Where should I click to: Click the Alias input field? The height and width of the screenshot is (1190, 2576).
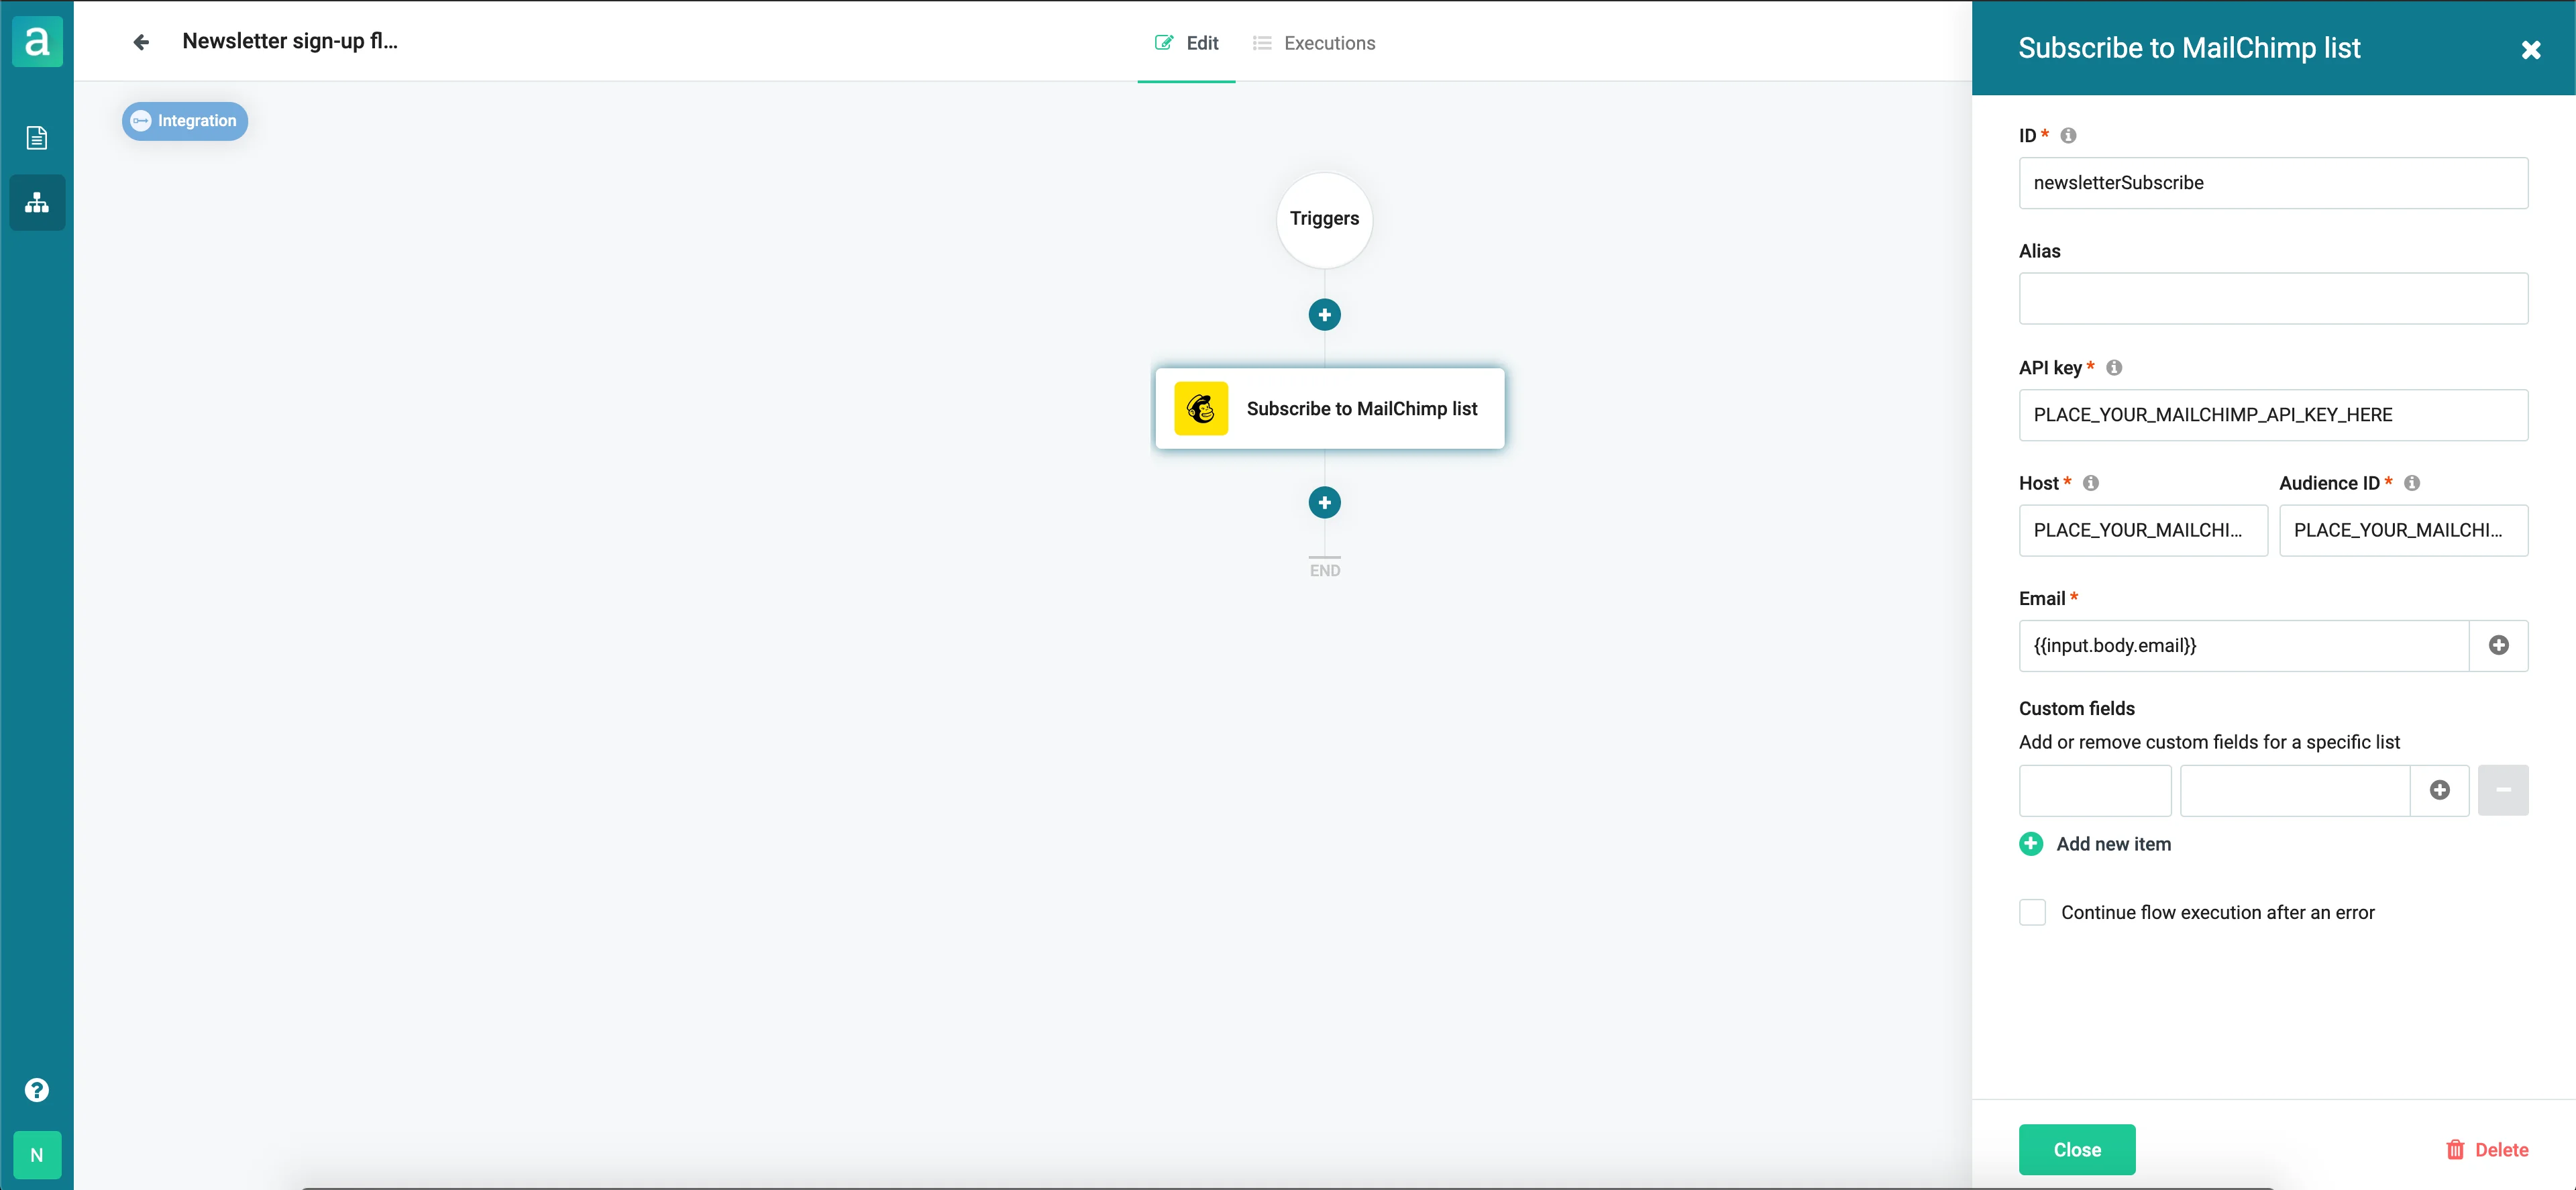pyautogui.click(x=2272, y=299)
